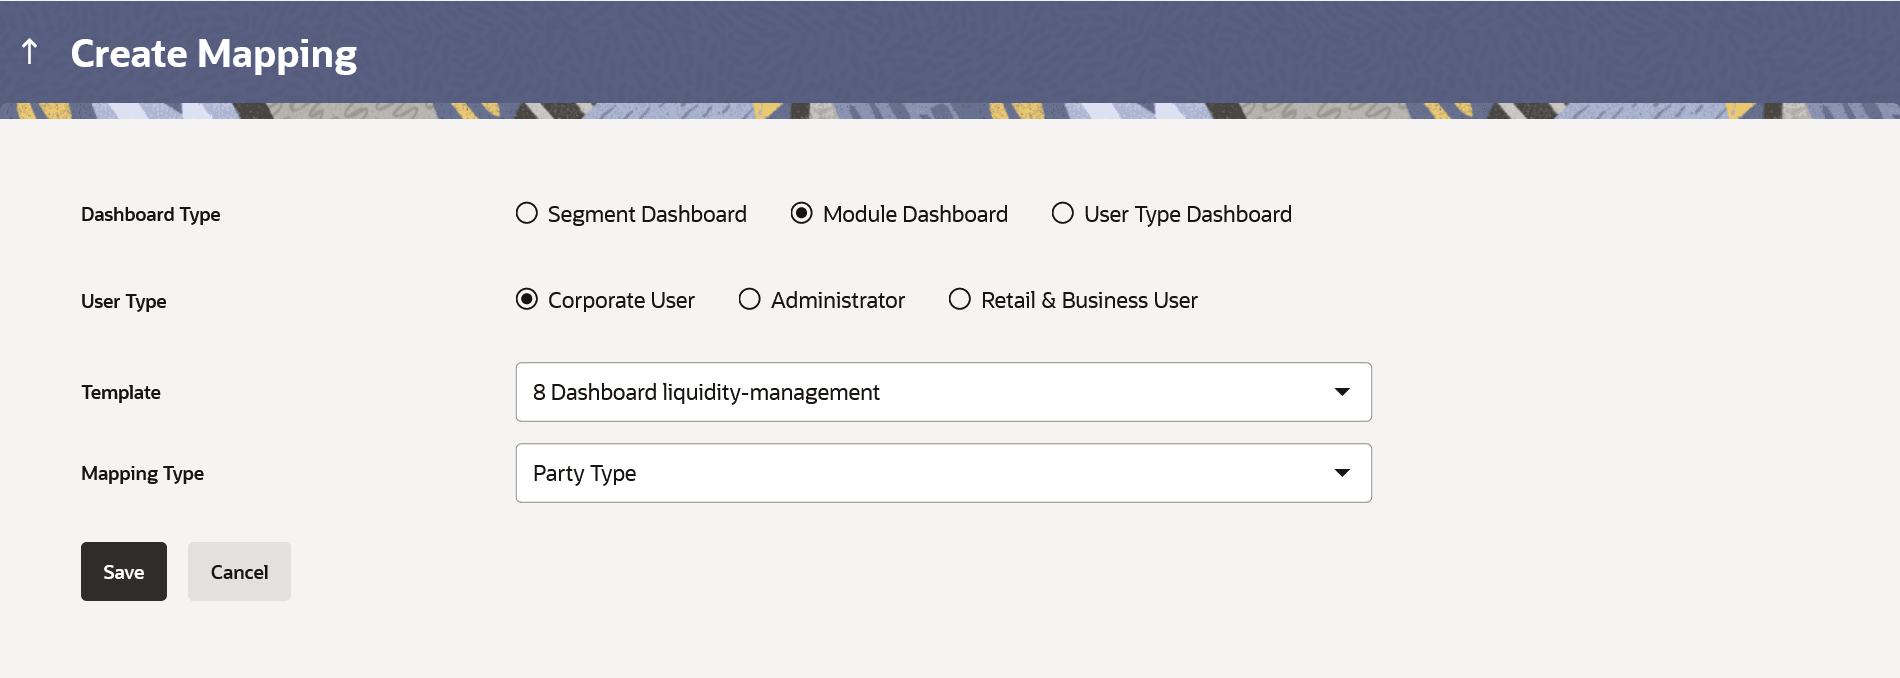This screenshot has height=678, width=1900.
Task: Choose the Module Dashboard option
Action: coord(802,213)
